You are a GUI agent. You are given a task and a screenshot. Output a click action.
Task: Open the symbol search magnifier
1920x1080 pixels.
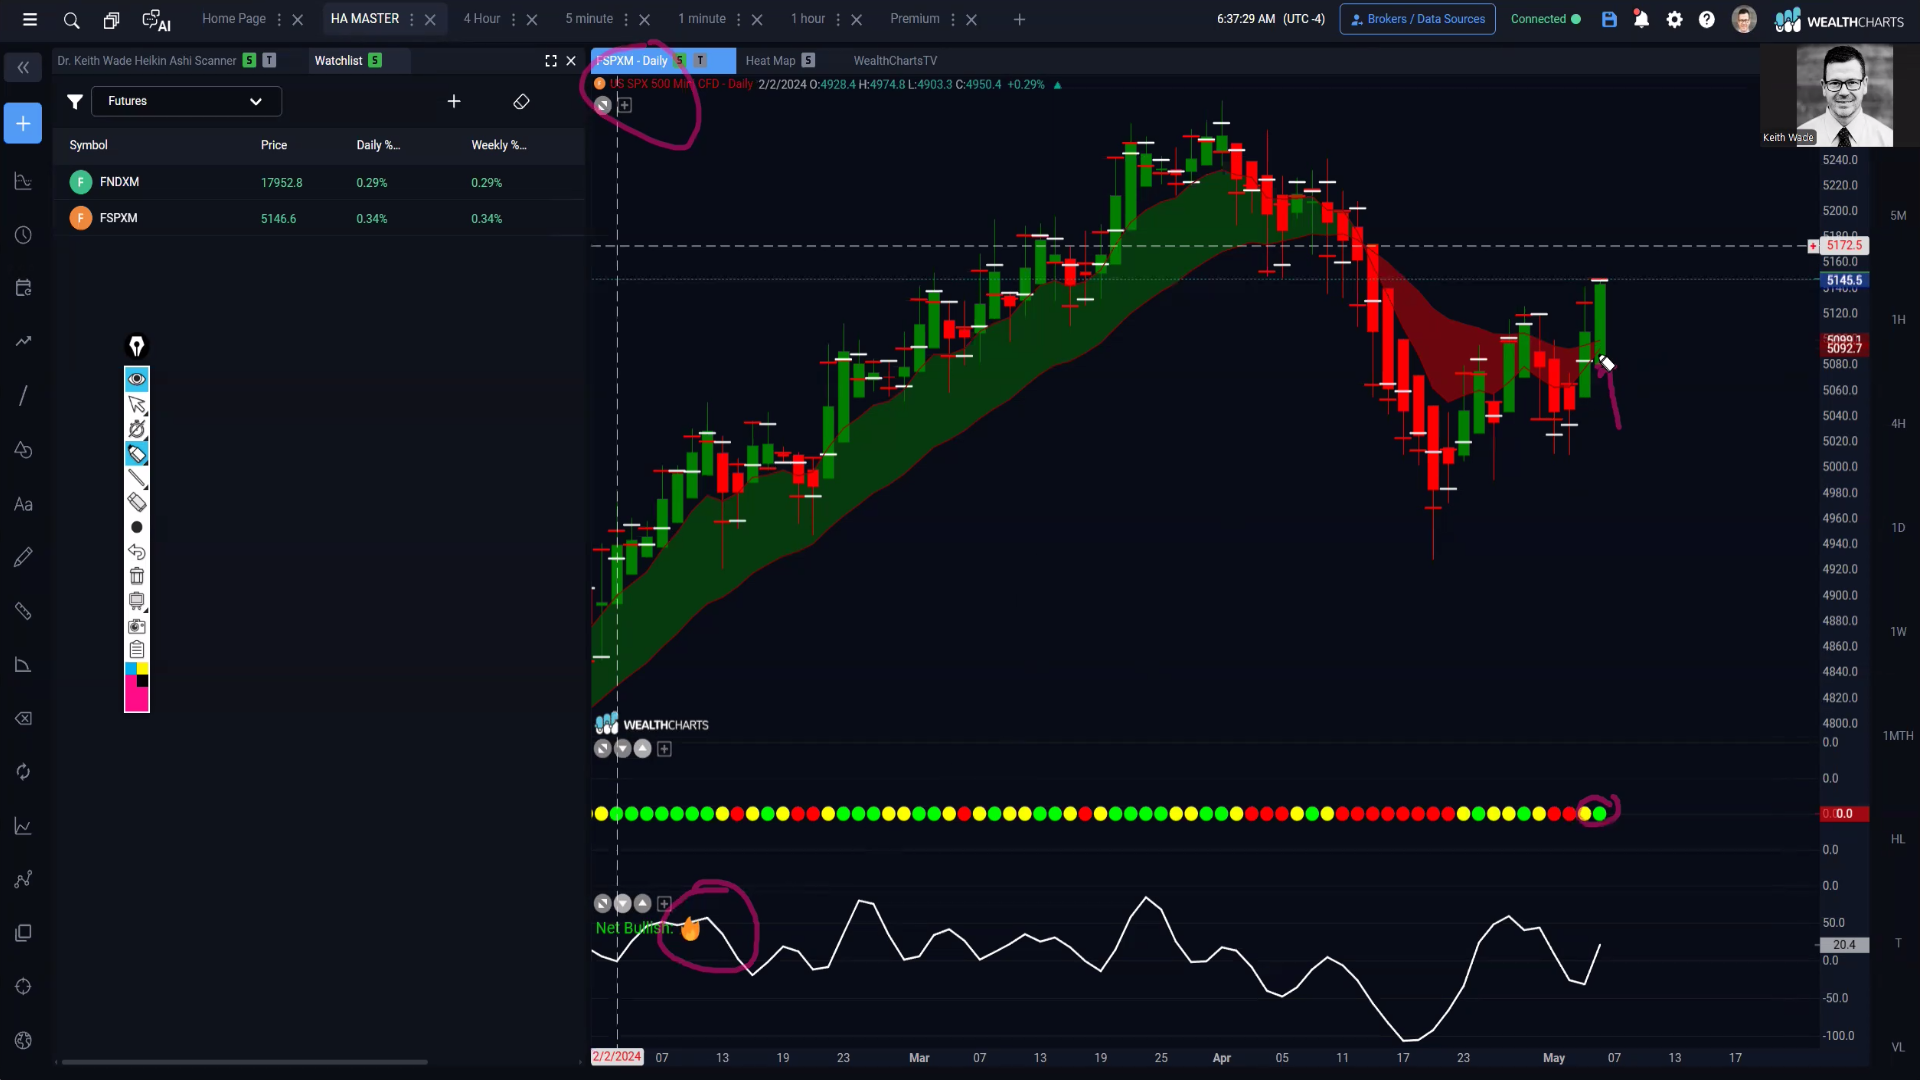pos(71,20)
